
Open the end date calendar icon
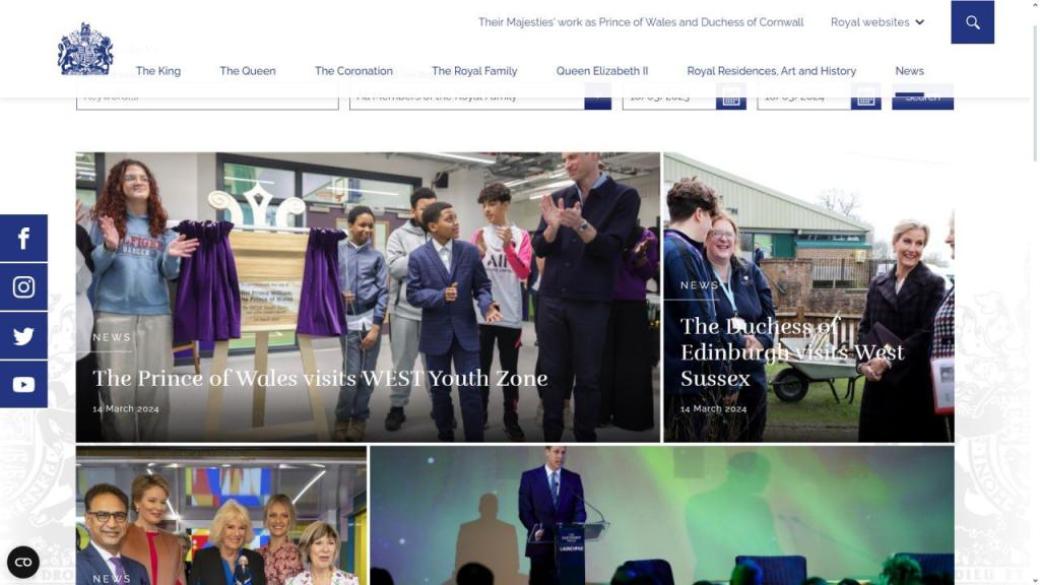[866, 99]
